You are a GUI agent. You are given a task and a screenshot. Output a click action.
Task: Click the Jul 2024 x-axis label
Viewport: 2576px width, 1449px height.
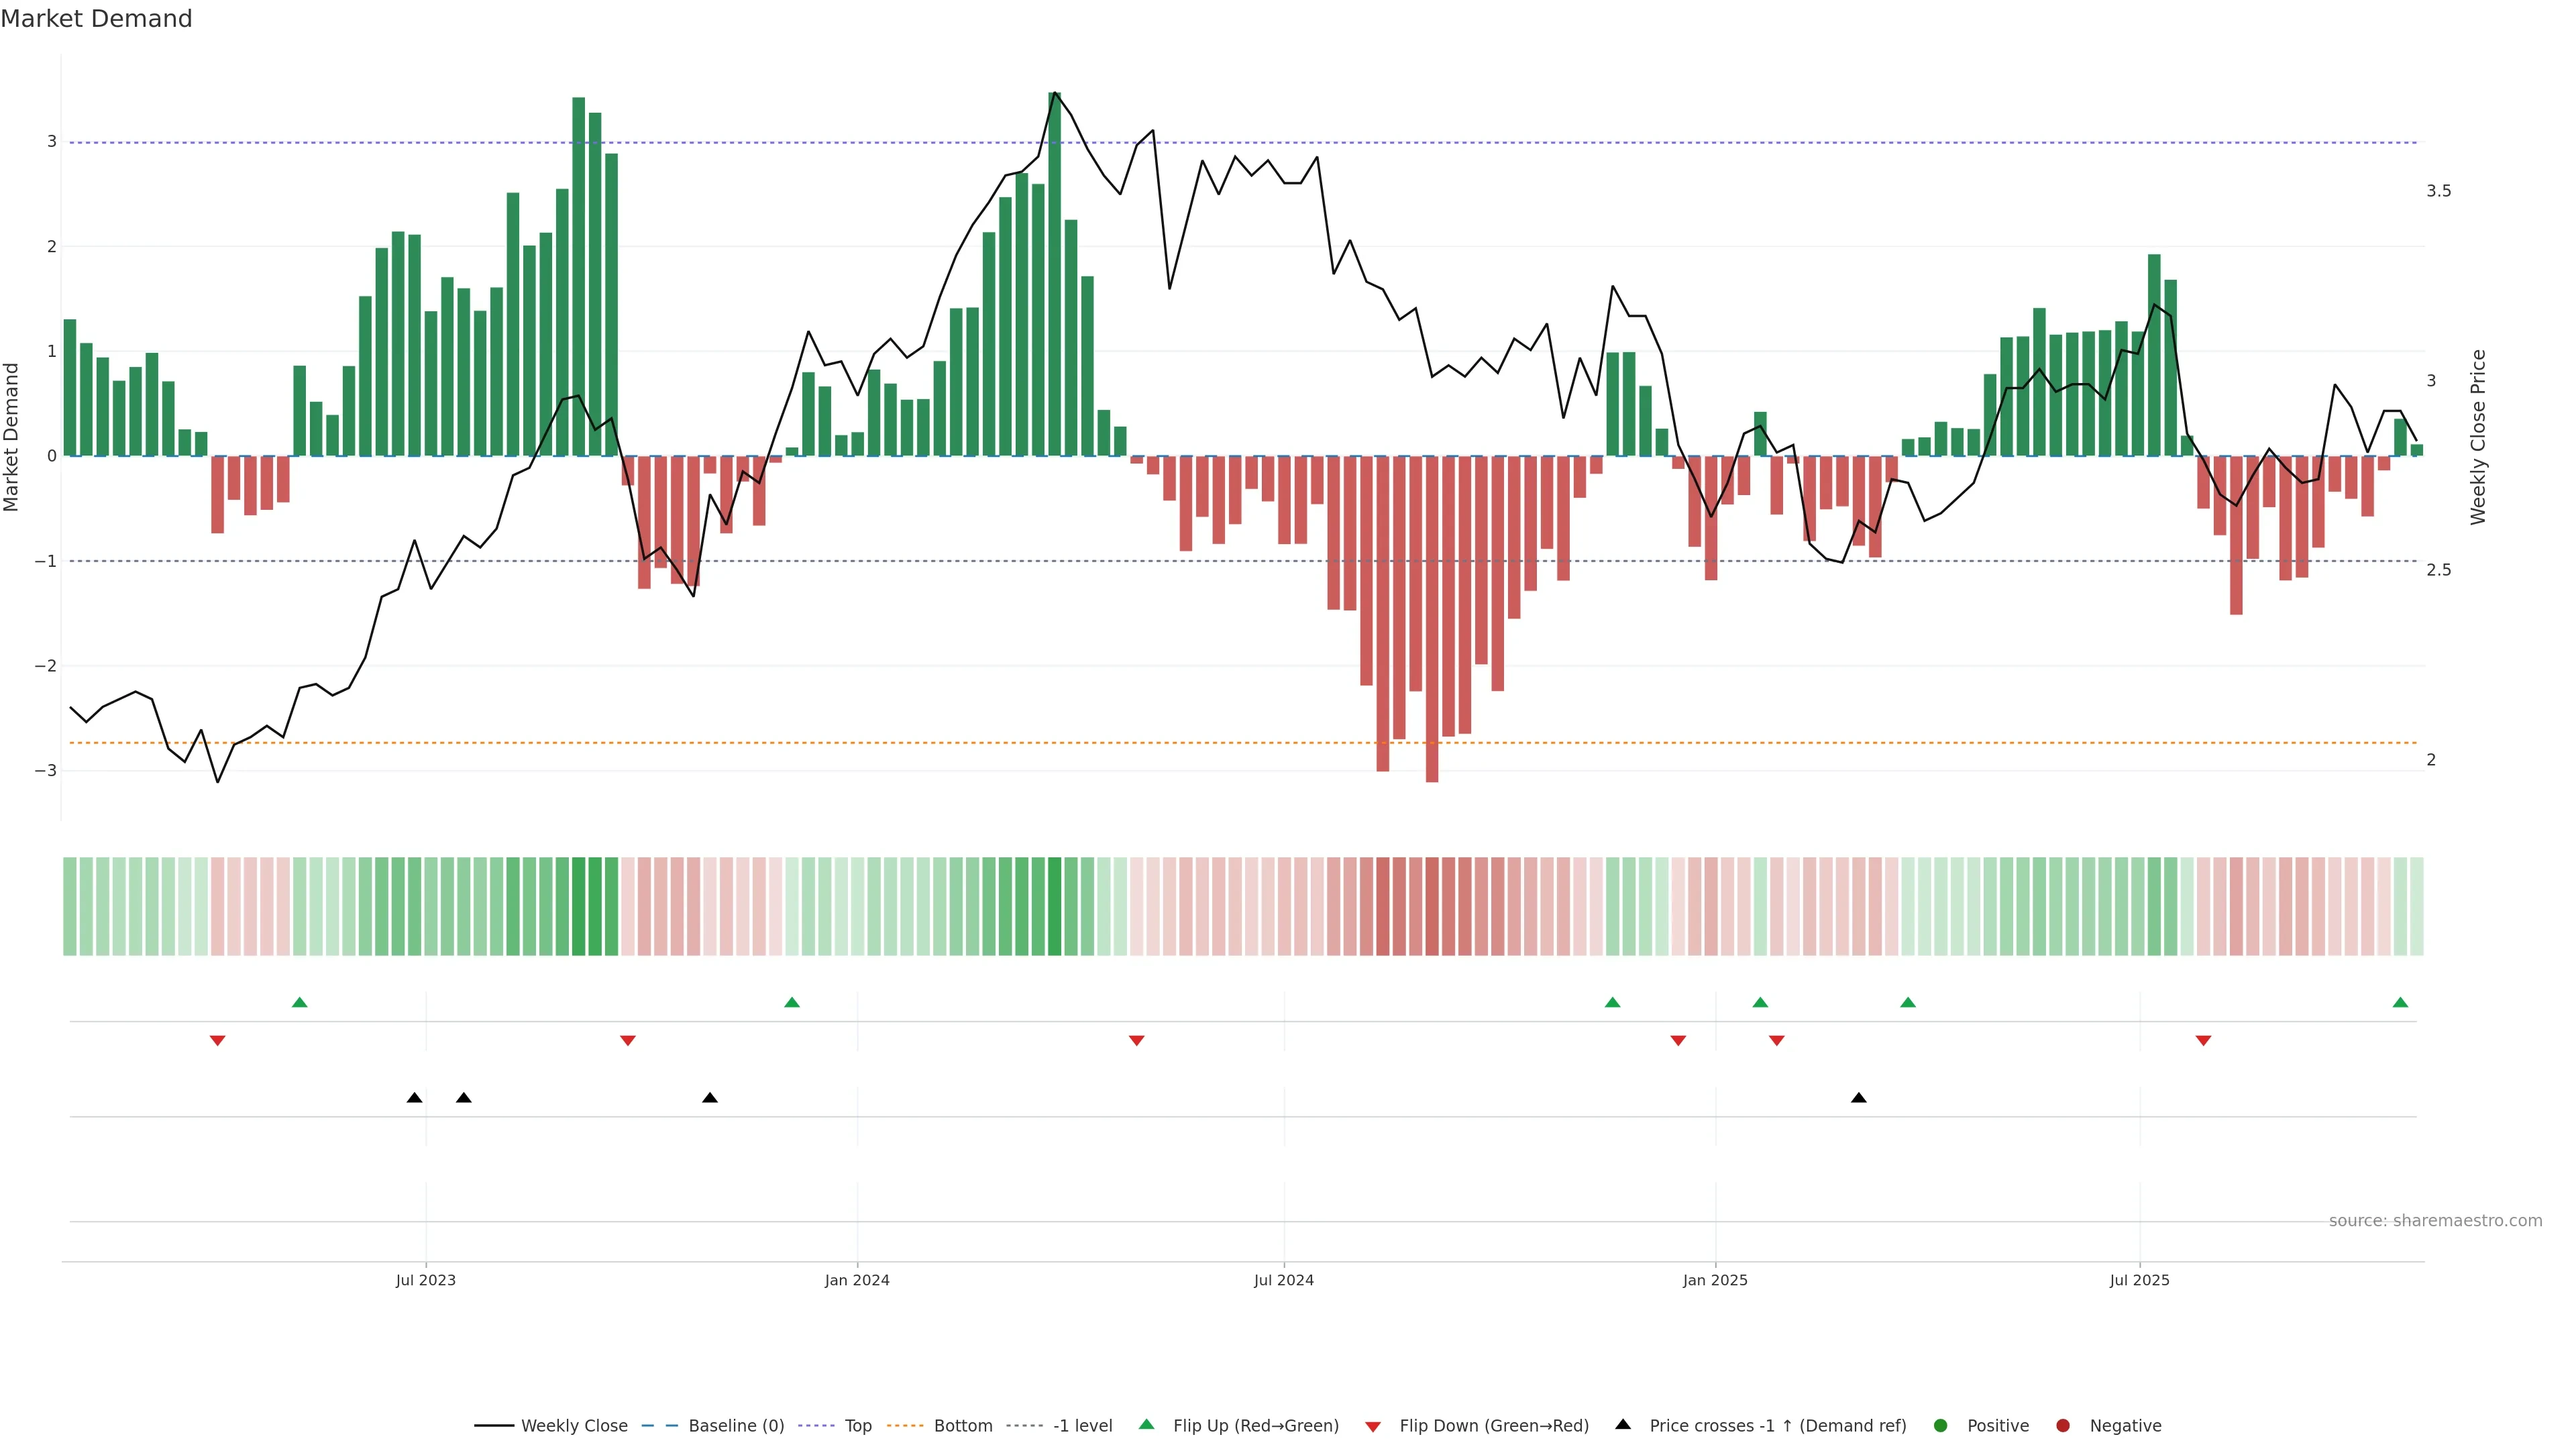tap(1284, 1281)
